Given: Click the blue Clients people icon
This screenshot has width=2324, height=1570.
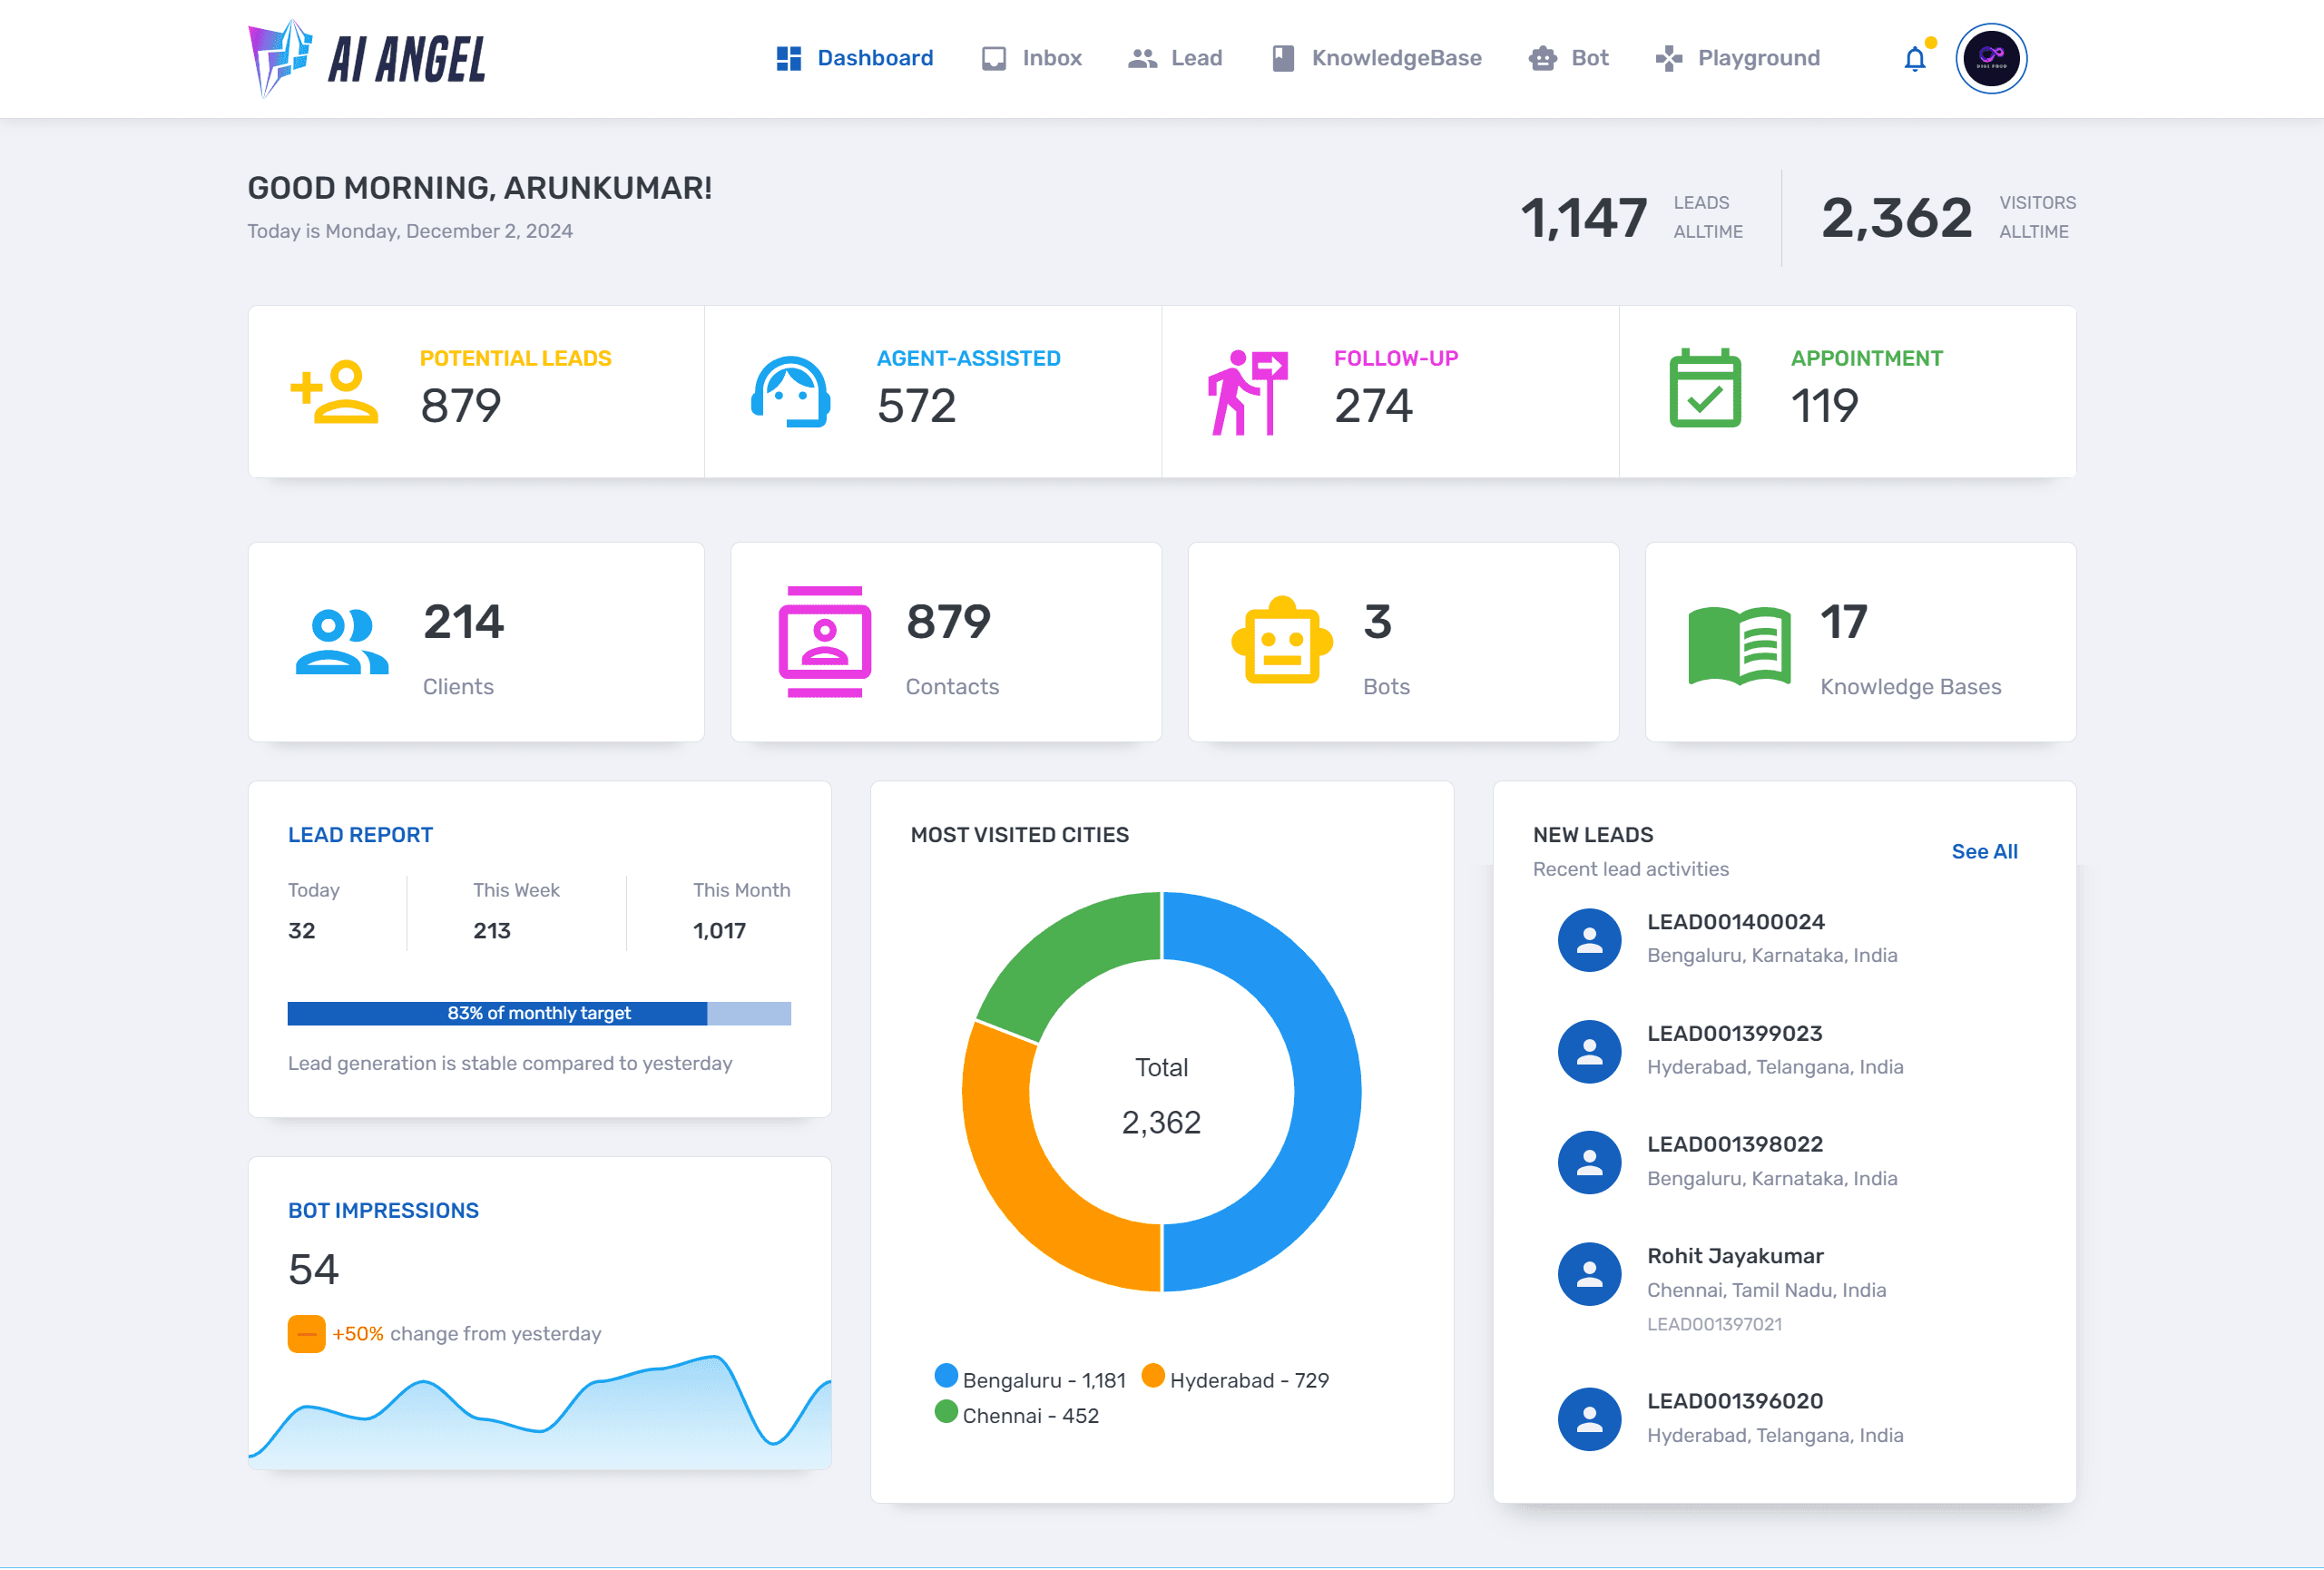Looking at the screenshot, I should point(341,642).
